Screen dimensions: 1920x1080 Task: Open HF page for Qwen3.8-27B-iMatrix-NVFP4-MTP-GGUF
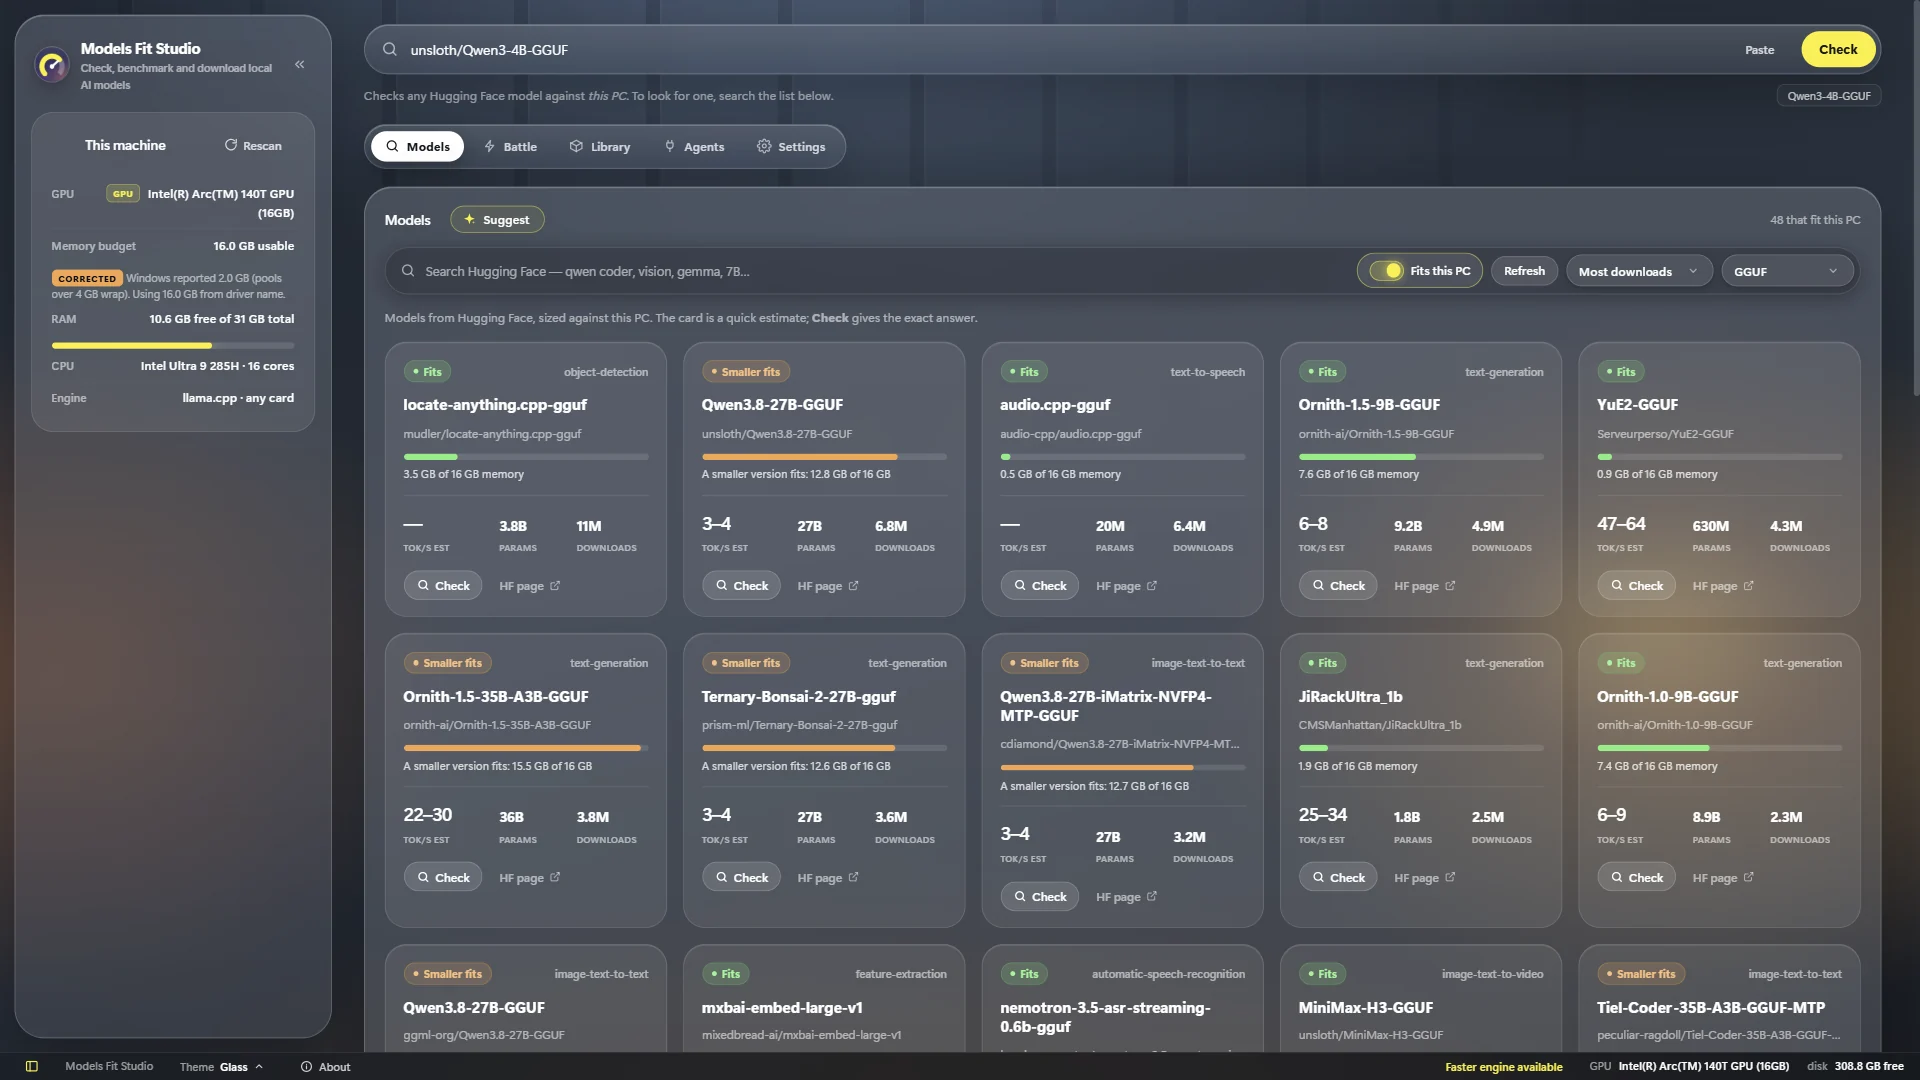[x=1126, y=897]
